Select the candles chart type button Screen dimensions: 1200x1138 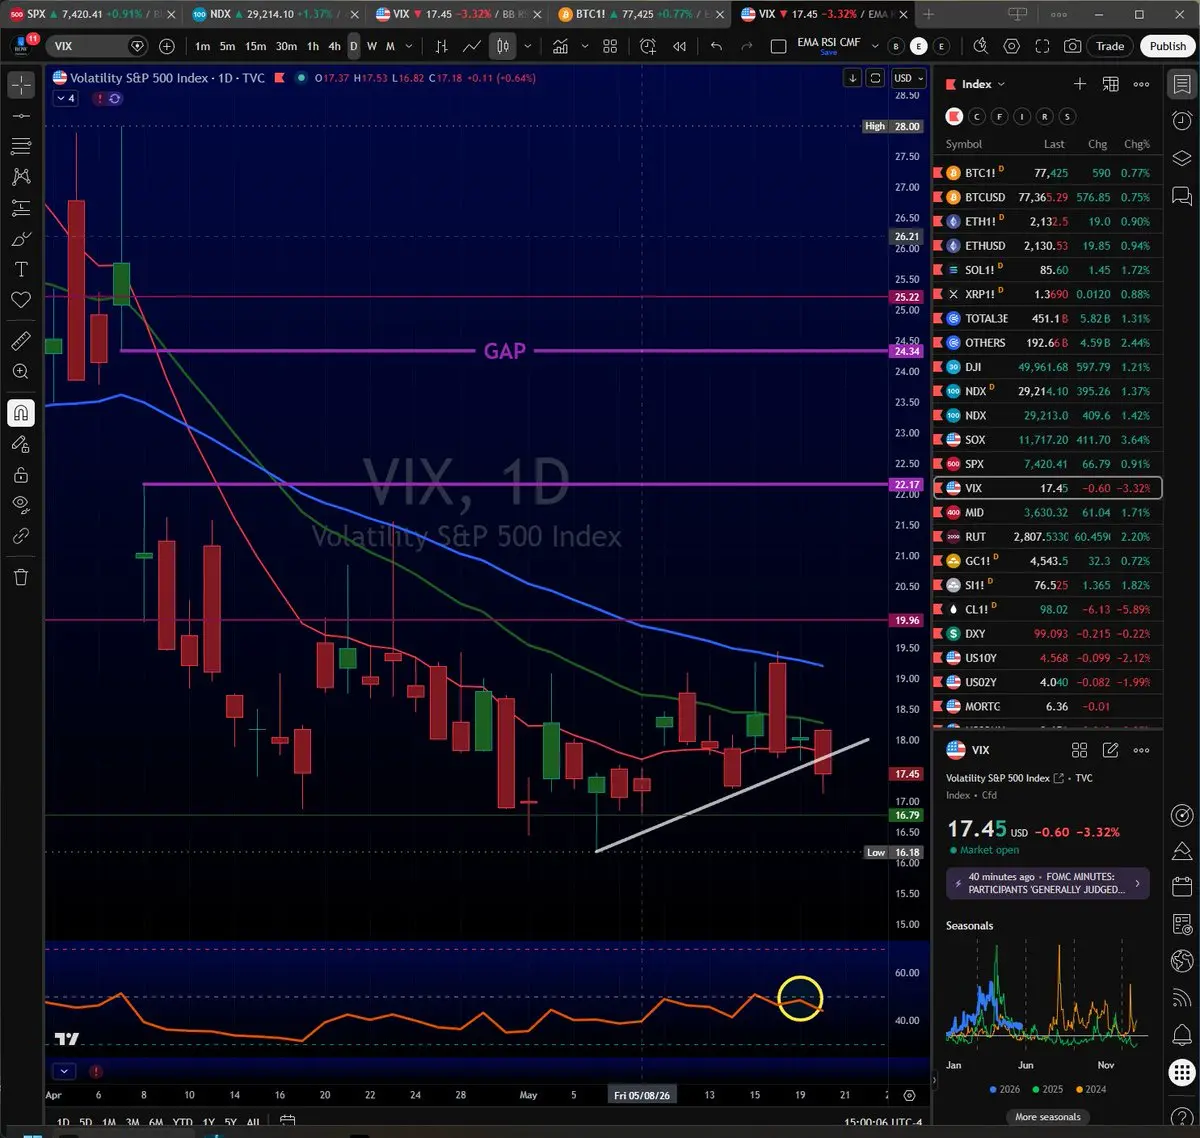pos(503,46)
